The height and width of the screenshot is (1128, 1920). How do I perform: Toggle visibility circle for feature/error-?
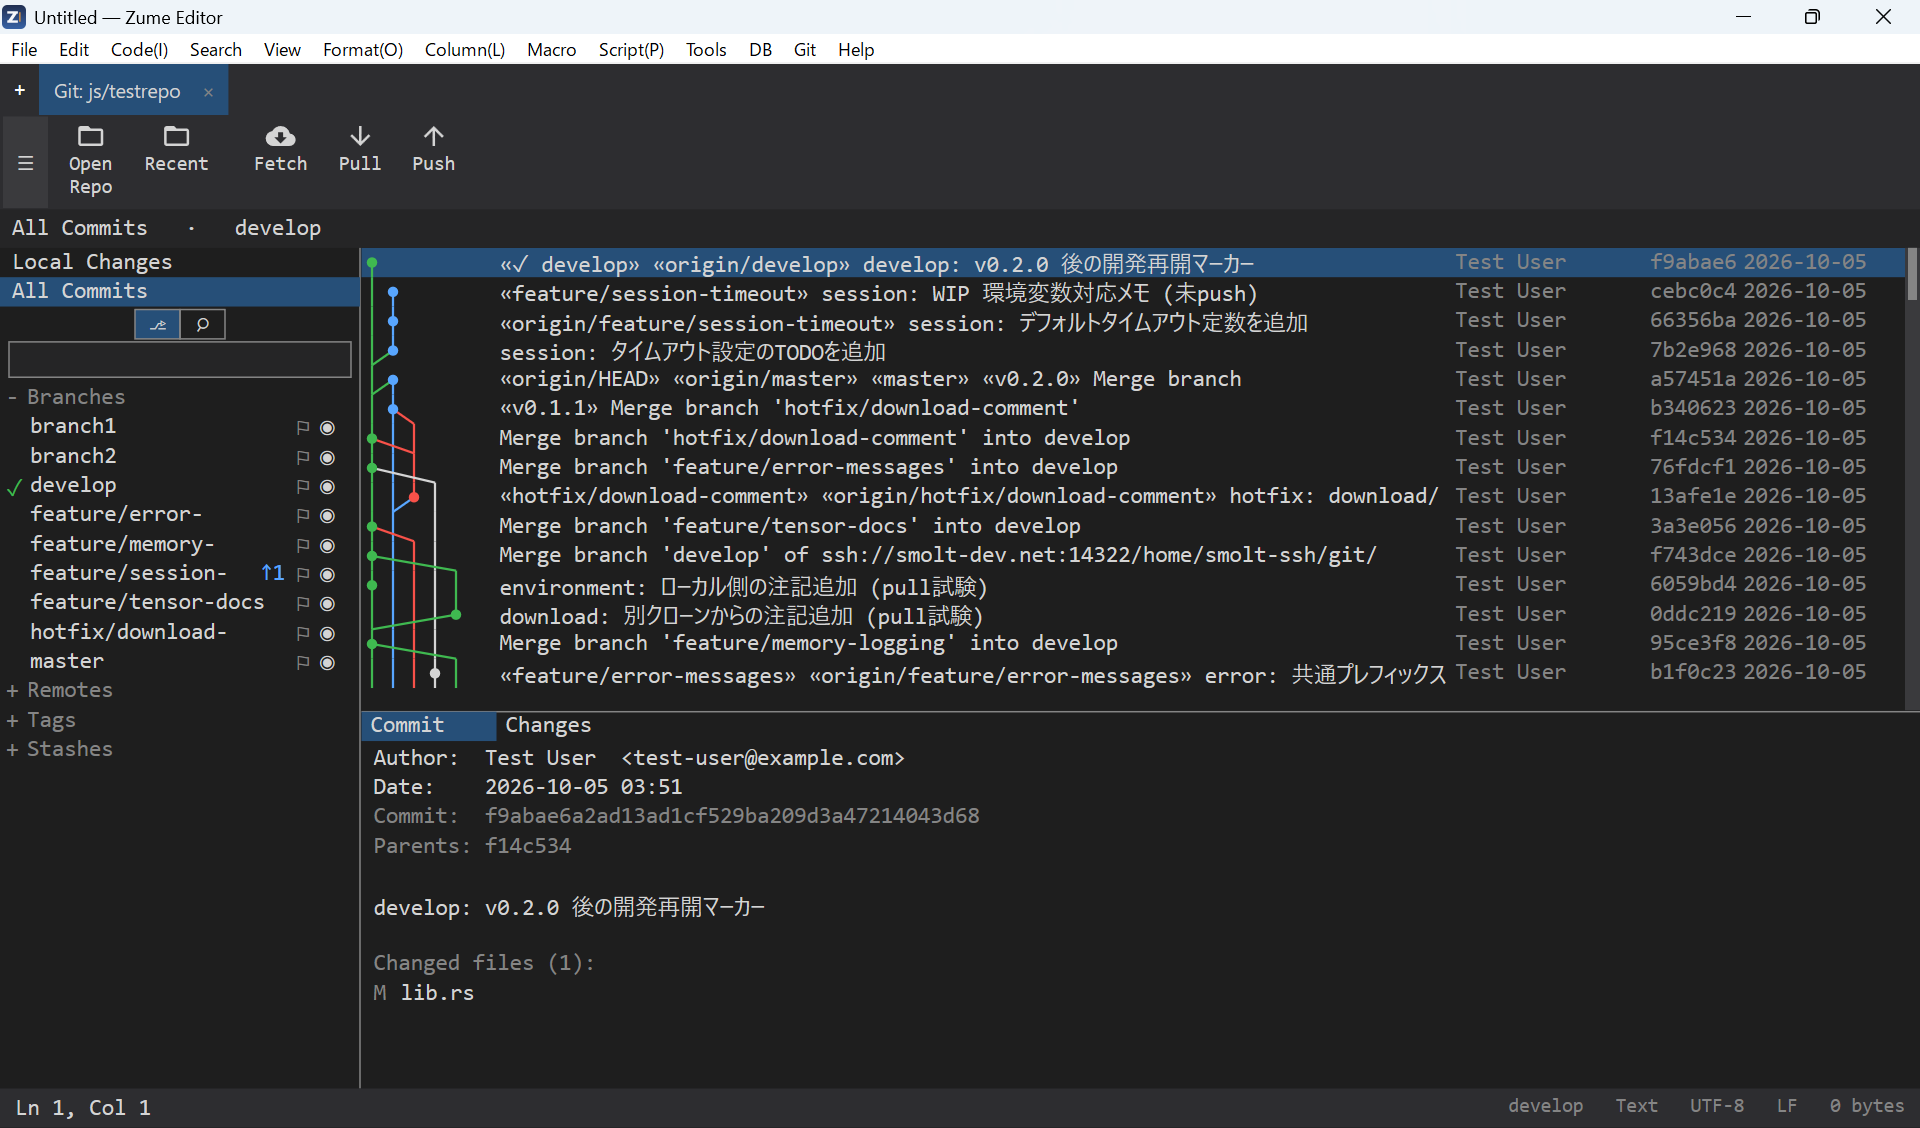click(327, 515)
